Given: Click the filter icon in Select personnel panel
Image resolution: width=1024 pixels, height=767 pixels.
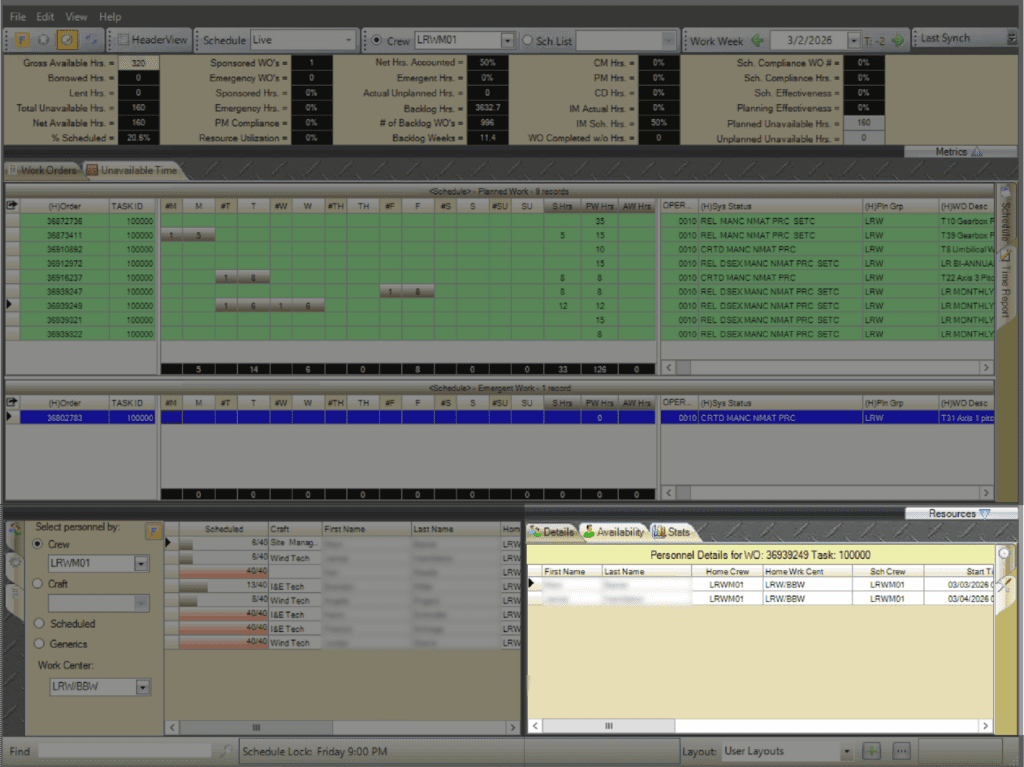Looking at the screenshot, I should tap(153, 530).
